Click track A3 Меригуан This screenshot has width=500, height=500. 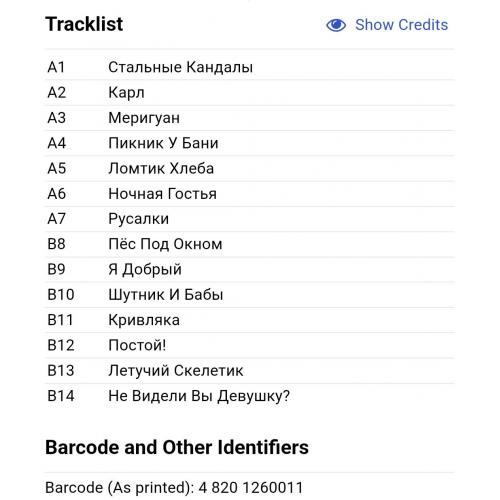click(250, 118)
